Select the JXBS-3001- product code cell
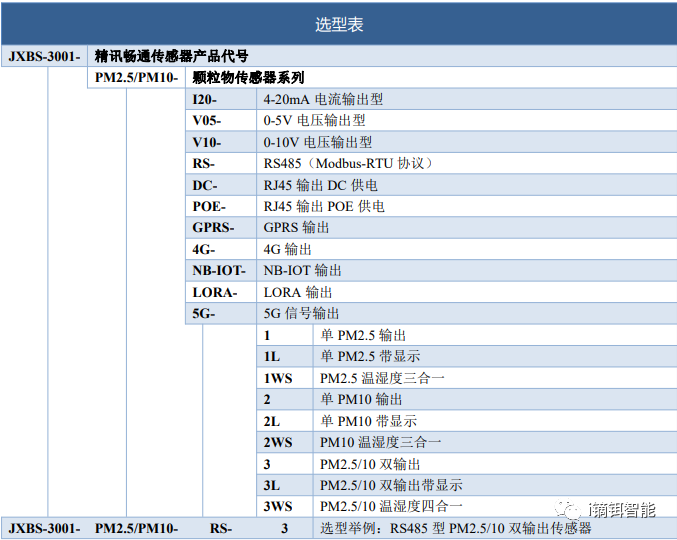The image size is (677, 540). pyautogui.click(x=43, y=56)
